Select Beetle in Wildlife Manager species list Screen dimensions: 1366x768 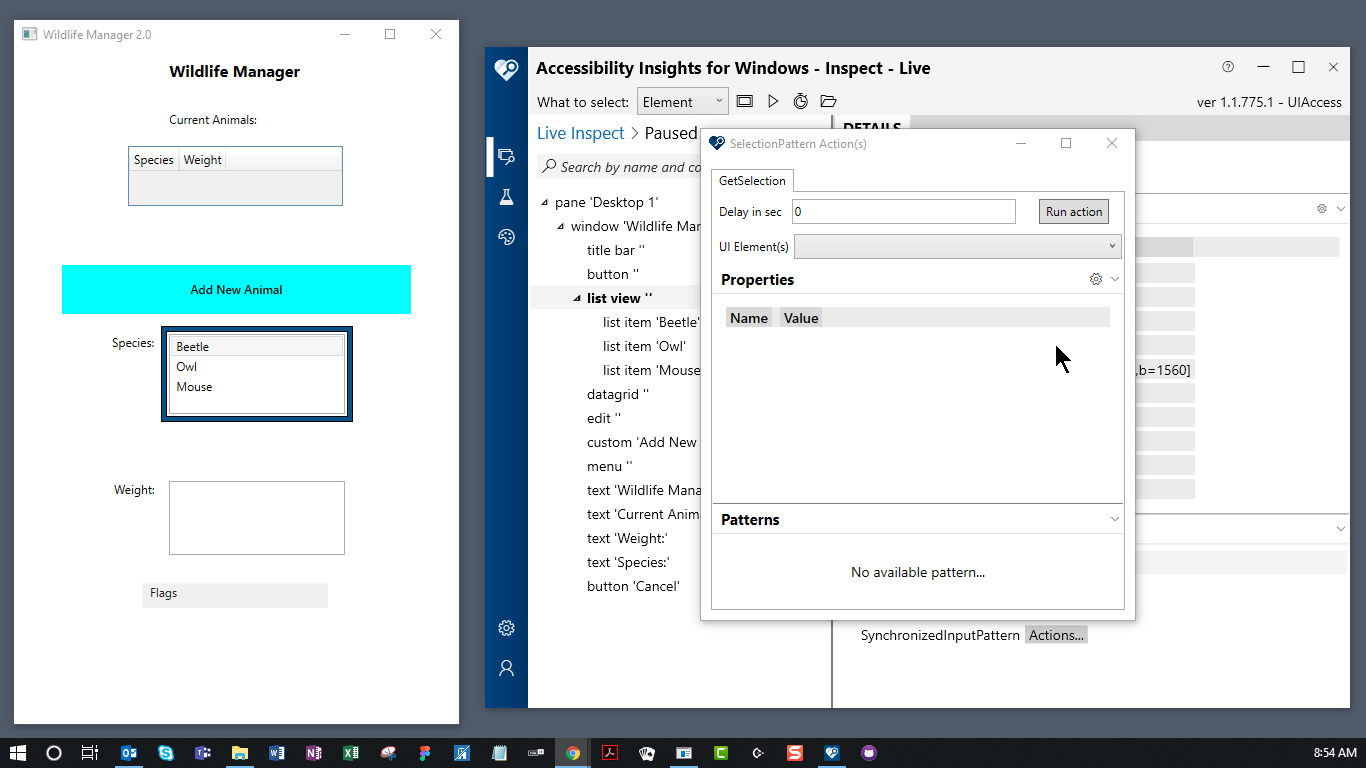click(x=257, y=347)
